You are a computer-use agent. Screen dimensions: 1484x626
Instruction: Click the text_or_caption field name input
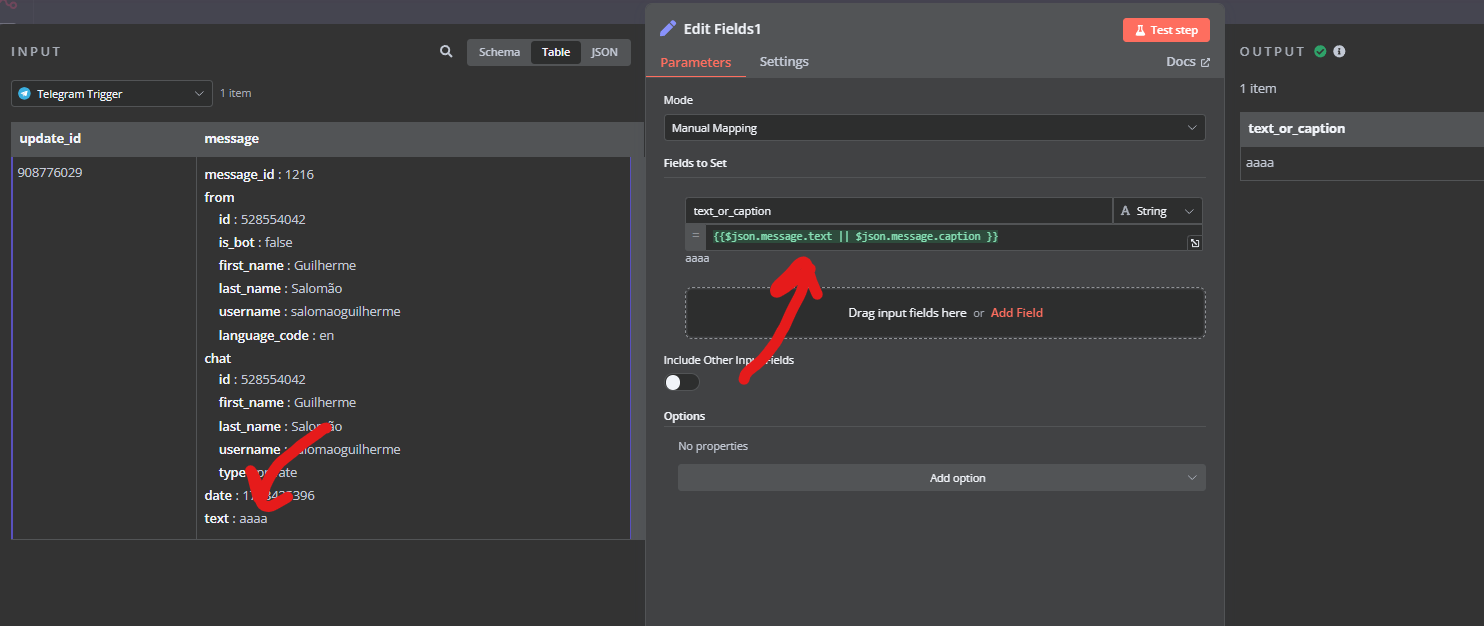point(897,211)
